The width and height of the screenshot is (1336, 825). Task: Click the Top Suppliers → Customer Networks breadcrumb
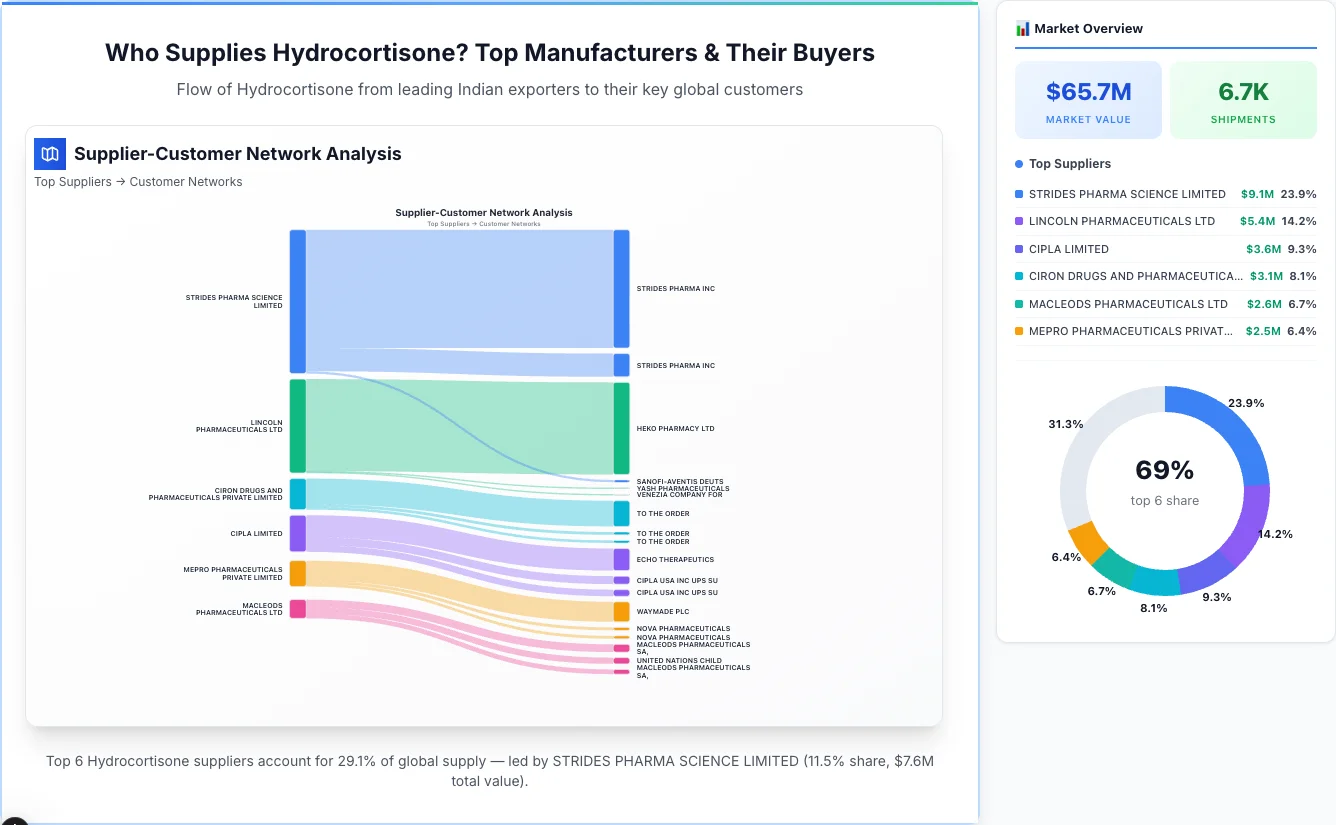(x=138, y=181)
